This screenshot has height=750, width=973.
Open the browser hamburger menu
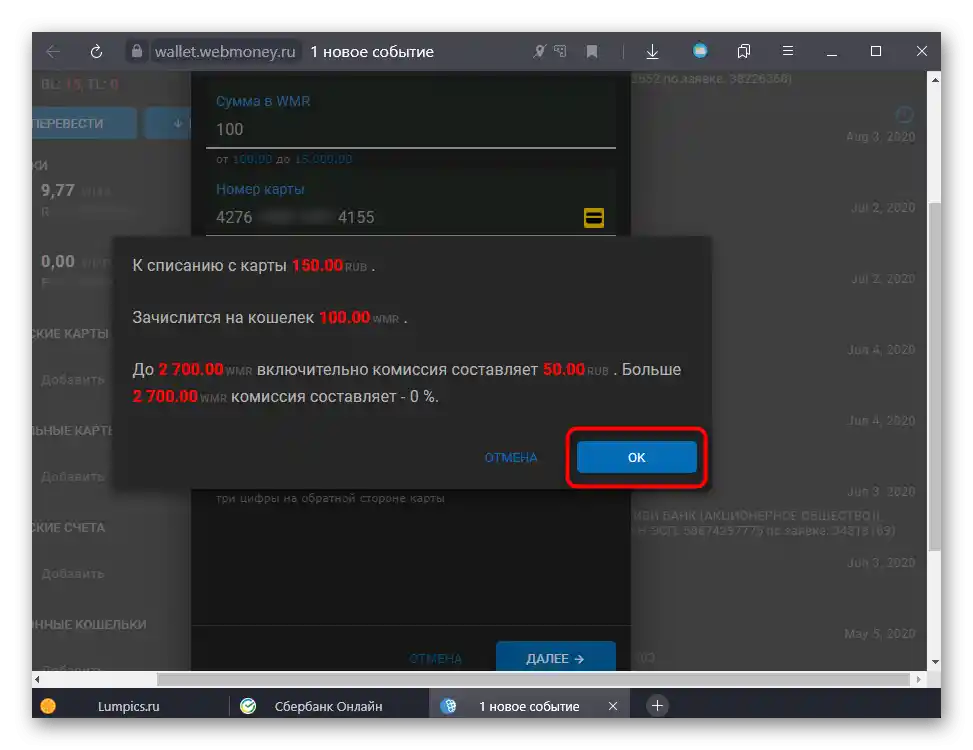(x=787, y=51)
